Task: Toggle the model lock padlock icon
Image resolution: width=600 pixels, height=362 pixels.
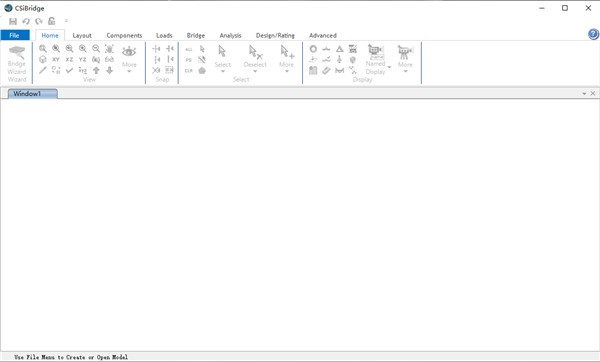Action: [x=52, y=21]
